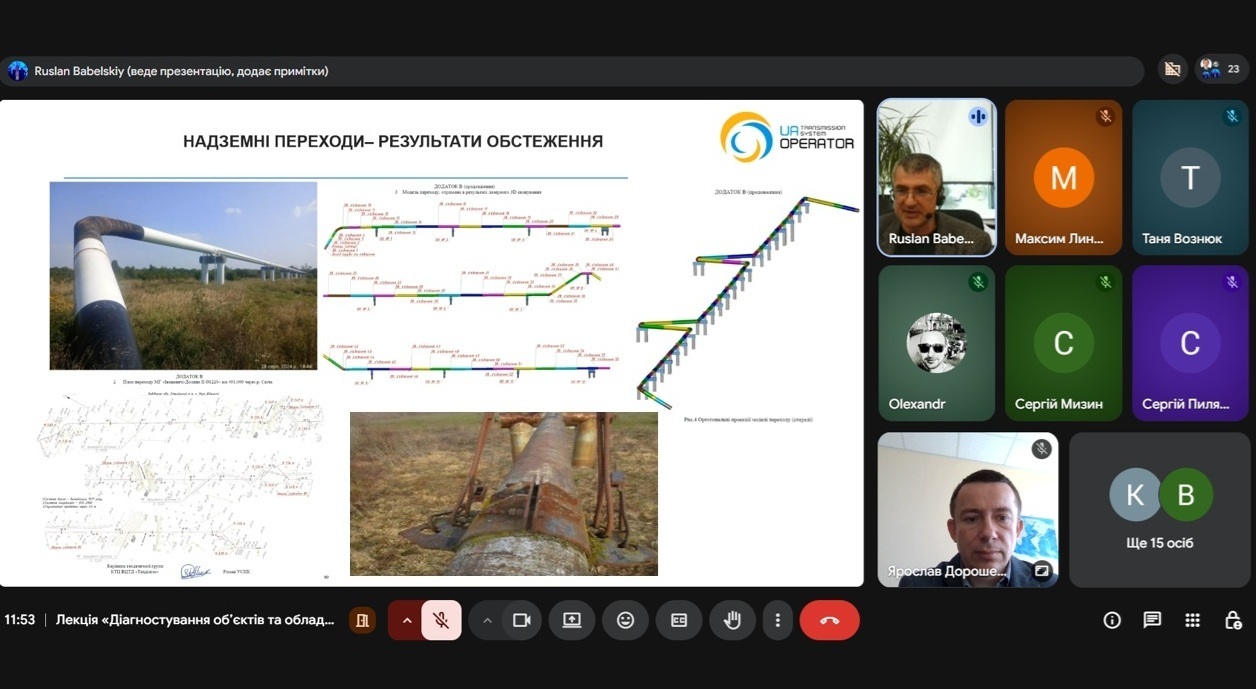Toggle the microphone mute button
The image size is (1256, 689).
tap(441, 620)
